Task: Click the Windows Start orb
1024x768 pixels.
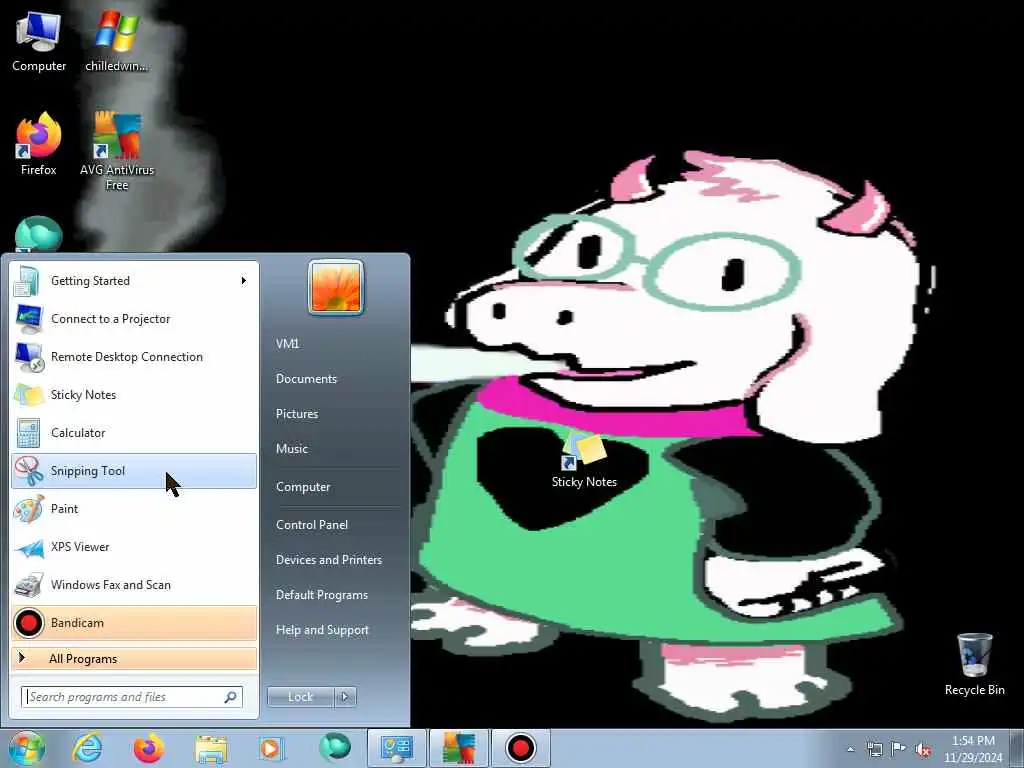Action: (27, 748)
